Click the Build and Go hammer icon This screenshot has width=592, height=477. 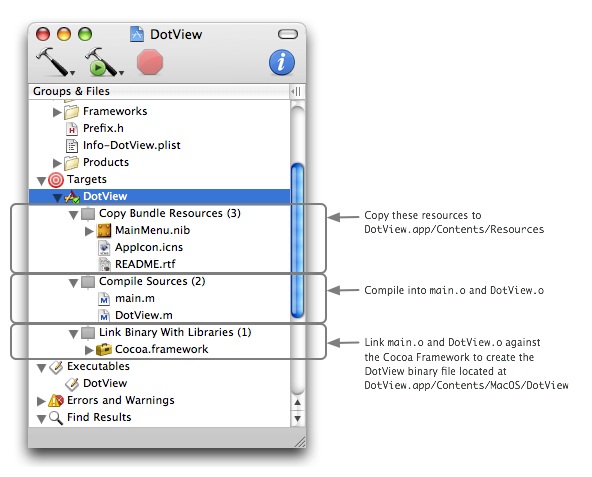(x=101, y=62)
